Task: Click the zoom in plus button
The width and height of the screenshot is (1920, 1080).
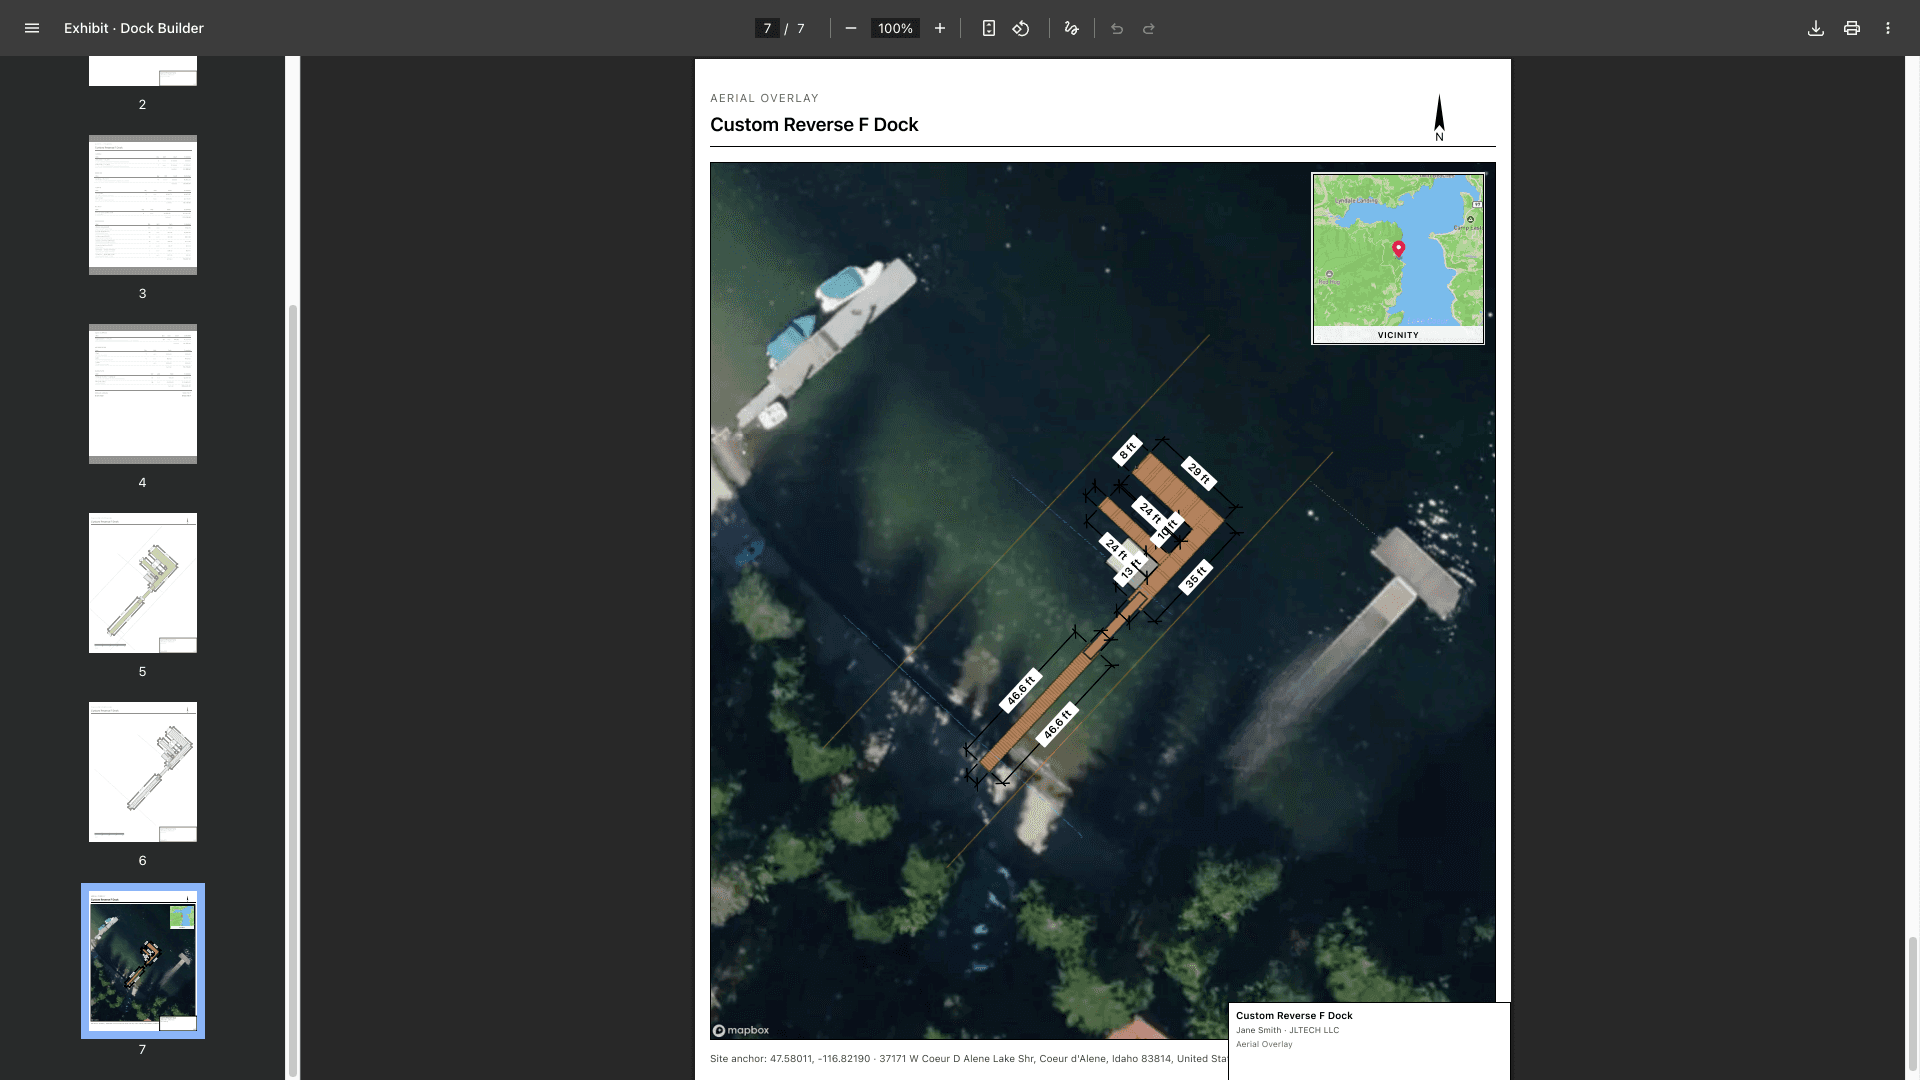Action: click(940, 28)
